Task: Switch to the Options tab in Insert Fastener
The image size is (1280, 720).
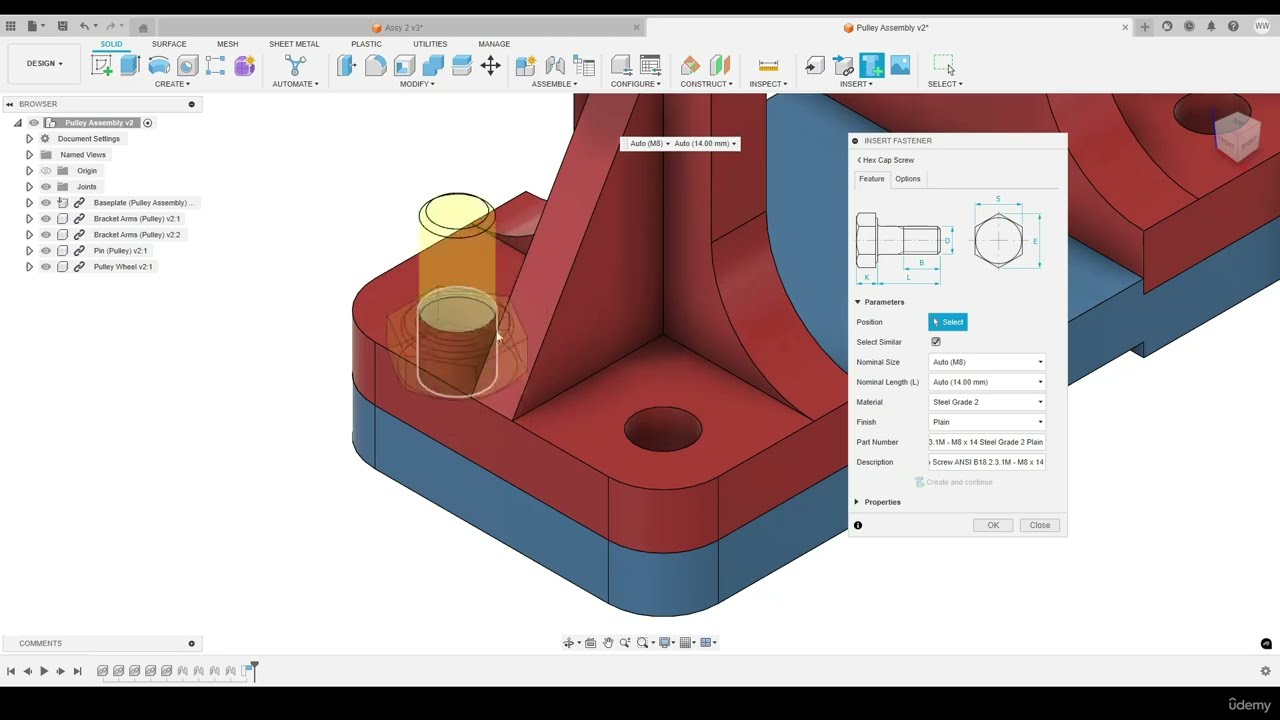Action: click(x=908, y=179)
